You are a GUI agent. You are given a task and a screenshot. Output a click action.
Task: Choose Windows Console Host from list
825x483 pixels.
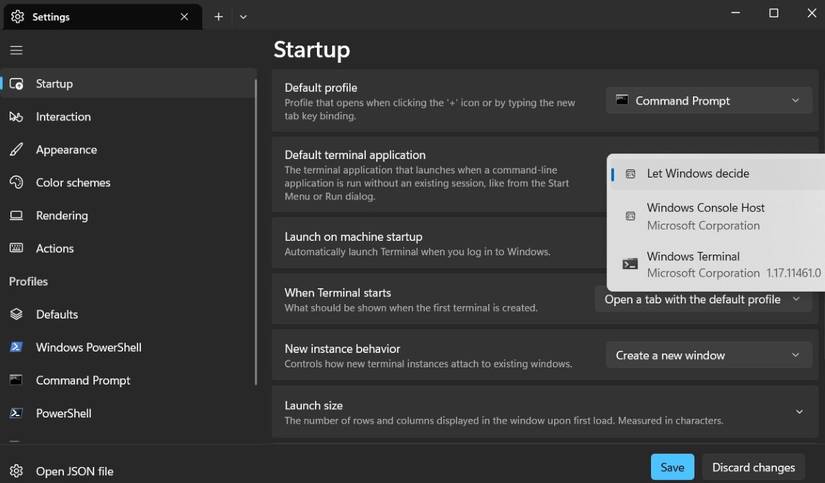click(705, 216)
